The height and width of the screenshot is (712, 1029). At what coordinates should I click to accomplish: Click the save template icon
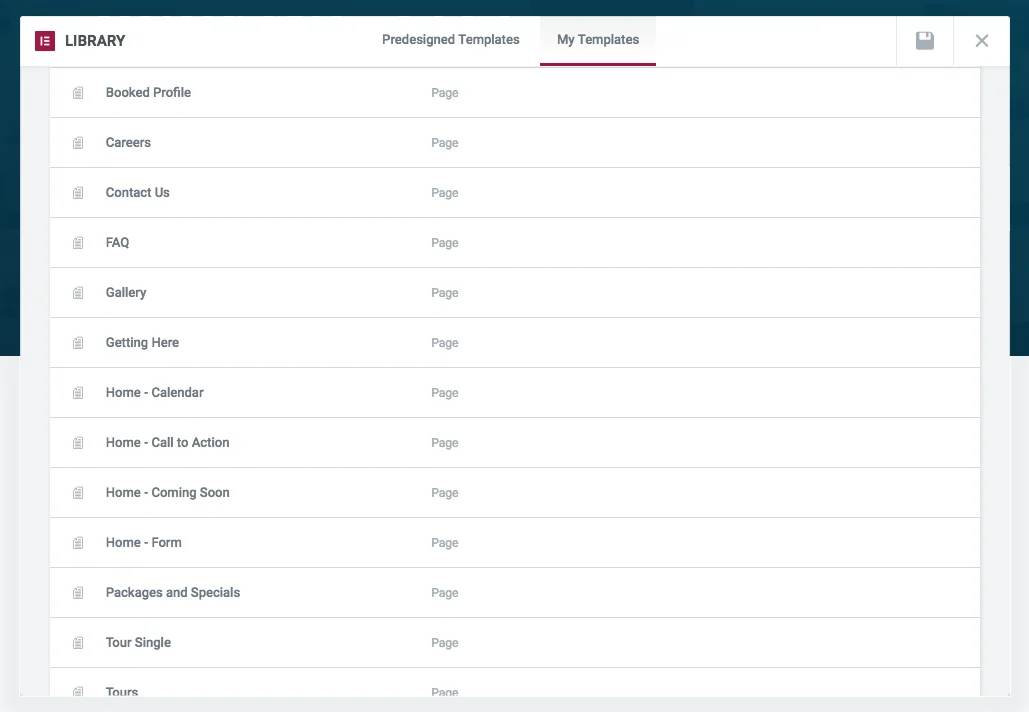point(924,41)
